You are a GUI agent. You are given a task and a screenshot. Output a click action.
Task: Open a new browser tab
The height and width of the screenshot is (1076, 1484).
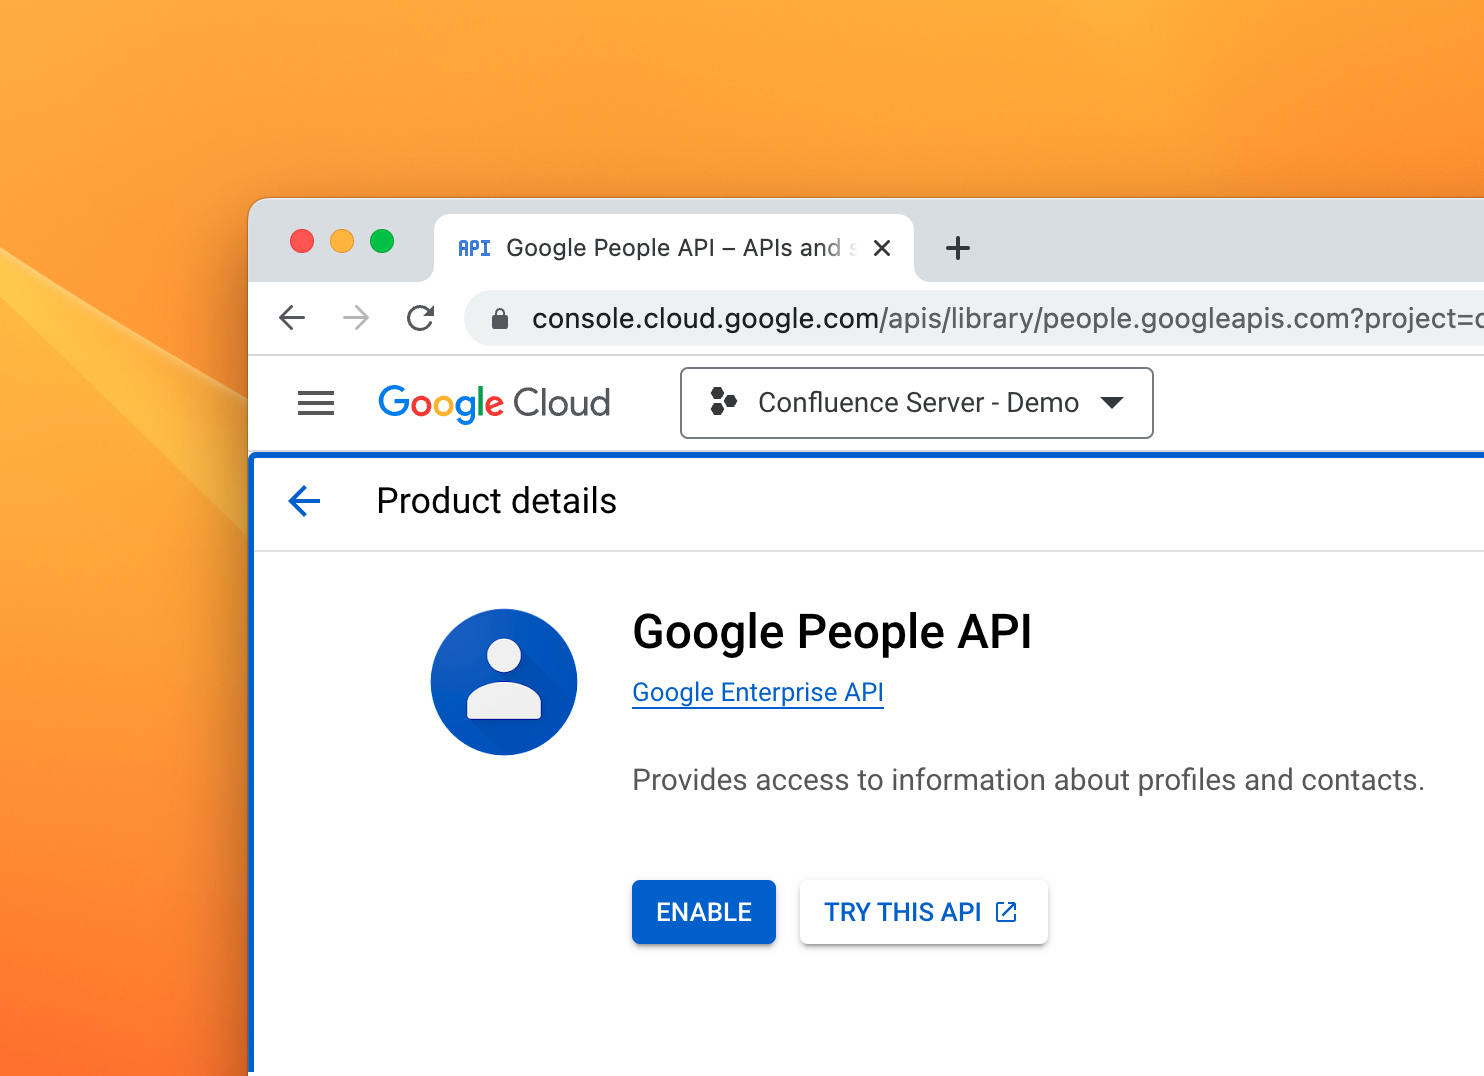(x=957, y=248)
